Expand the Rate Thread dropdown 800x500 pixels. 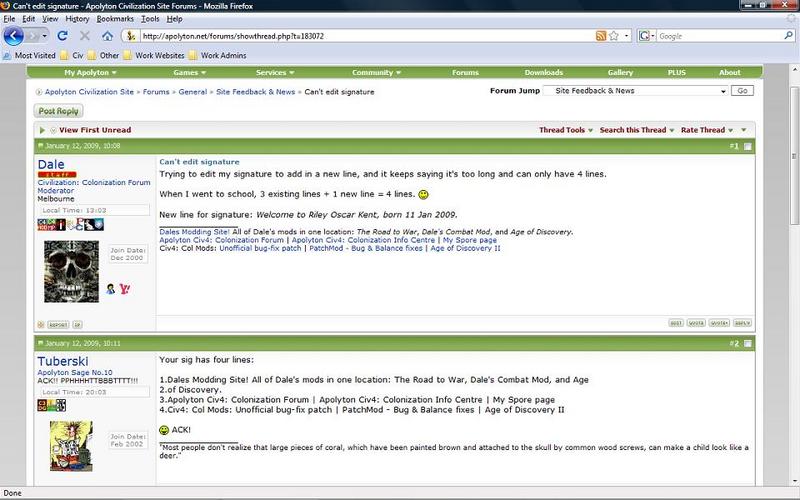[706, 130]
